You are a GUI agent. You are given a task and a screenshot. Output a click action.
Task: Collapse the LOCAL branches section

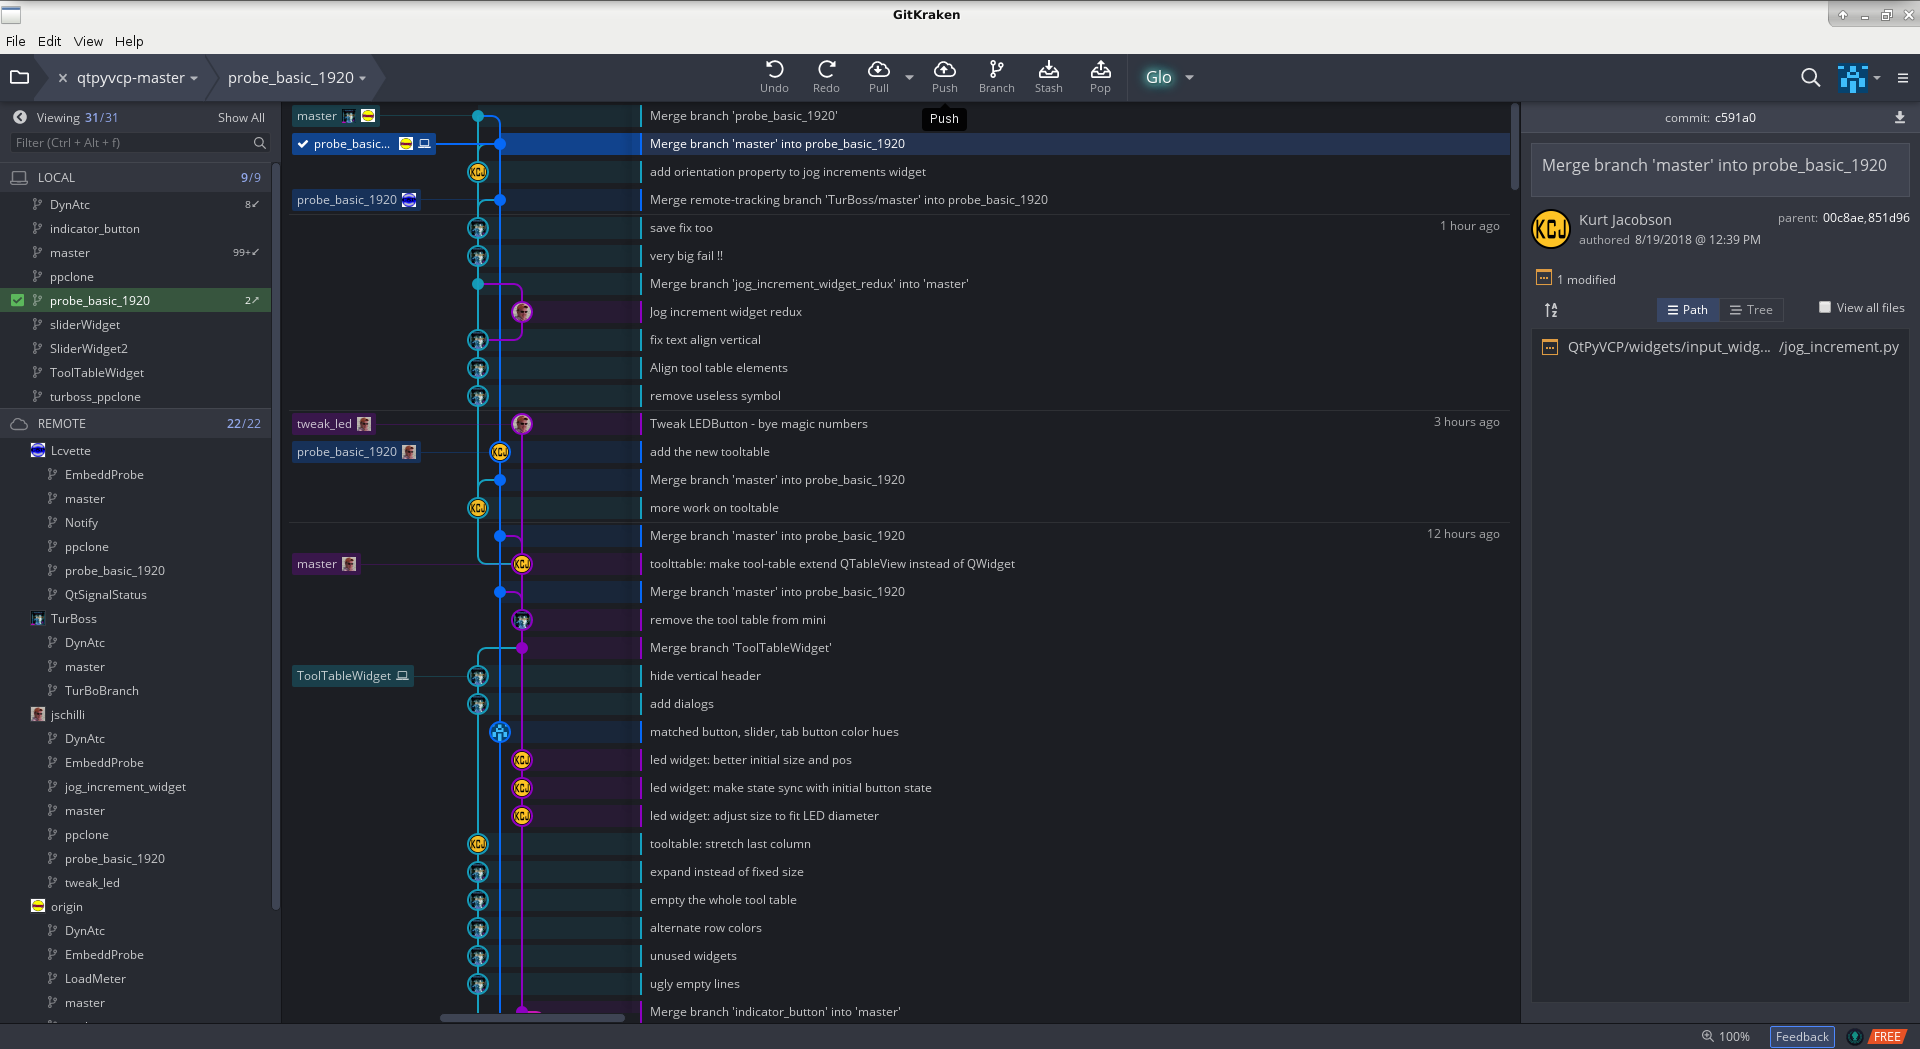tap(56, 177)
